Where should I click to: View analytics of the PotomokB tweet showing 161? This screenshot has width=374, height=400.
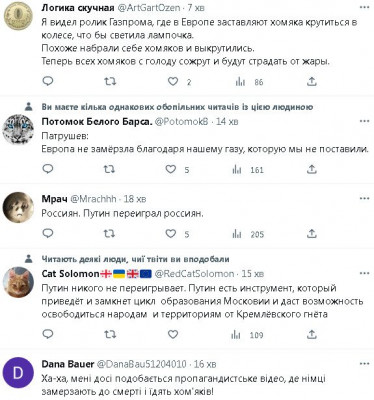pos(248,170)
